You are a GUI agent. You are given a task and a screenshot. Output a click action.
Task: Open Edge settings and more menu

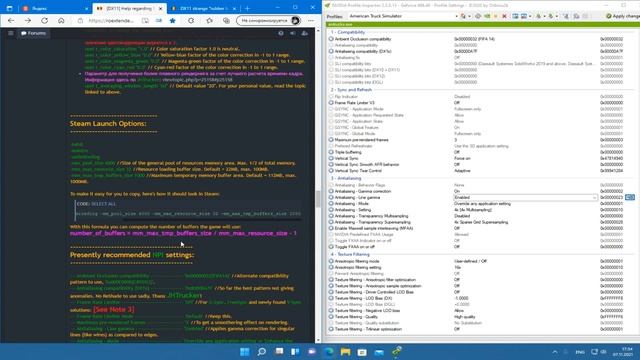tap(311, 20)
